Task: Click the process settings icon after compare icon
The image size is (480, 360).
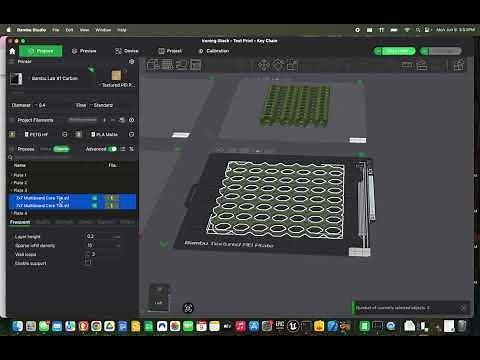Action: pos(131,149)
